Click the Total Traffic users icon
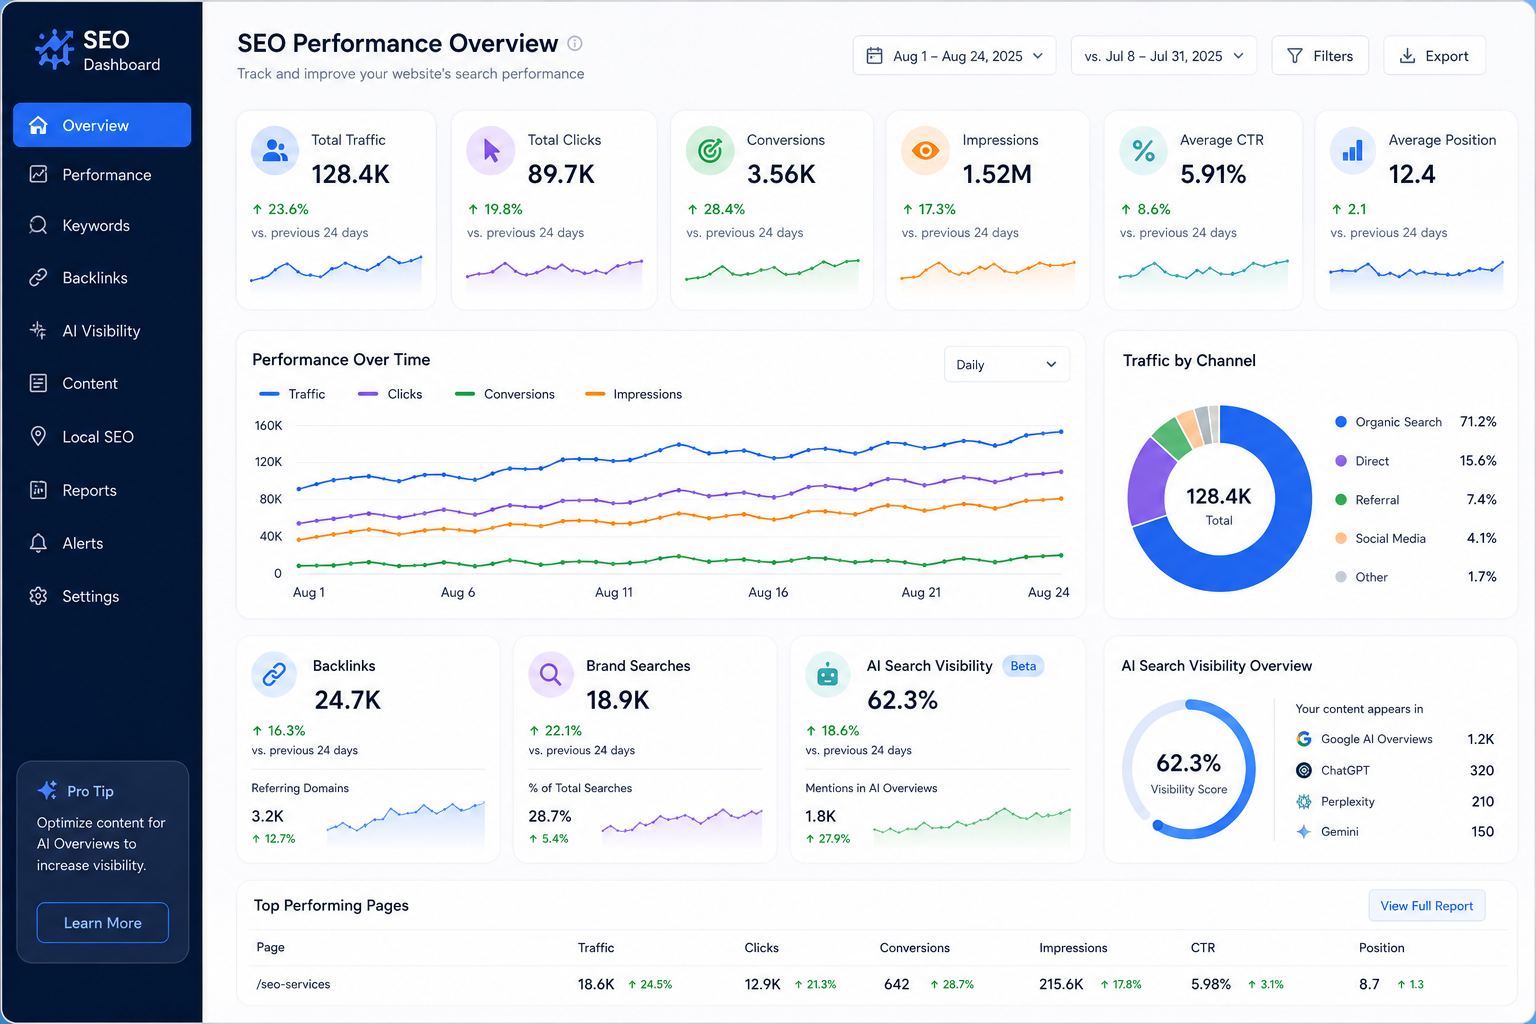Screen dimensions: 1536x1024 point(275,151)
